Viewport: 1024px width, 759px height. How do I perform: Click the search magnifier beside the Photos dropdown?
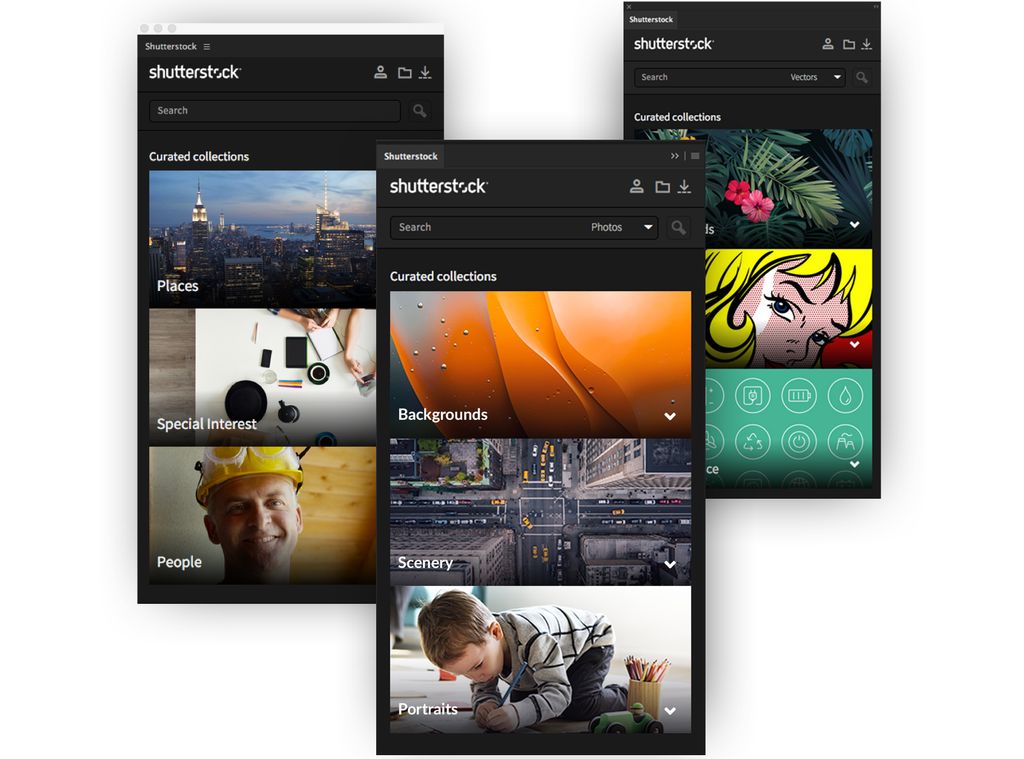click(x=678, y=227)
